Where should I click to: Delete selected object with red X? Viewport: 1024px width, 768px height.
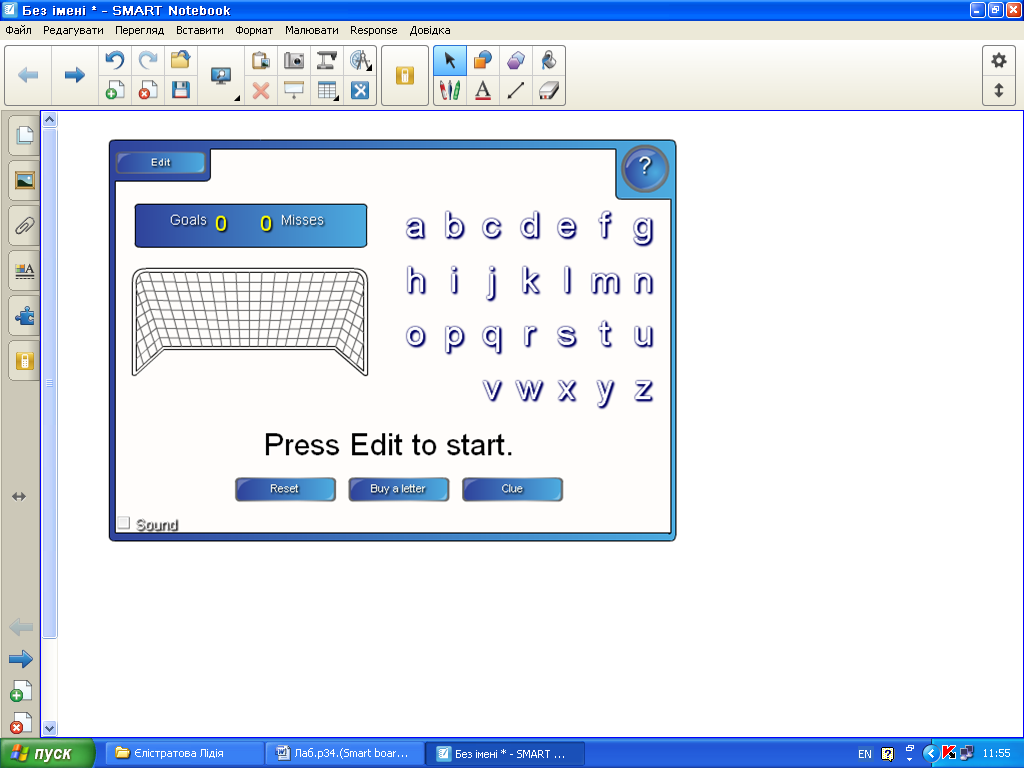(x=261, y=90)
